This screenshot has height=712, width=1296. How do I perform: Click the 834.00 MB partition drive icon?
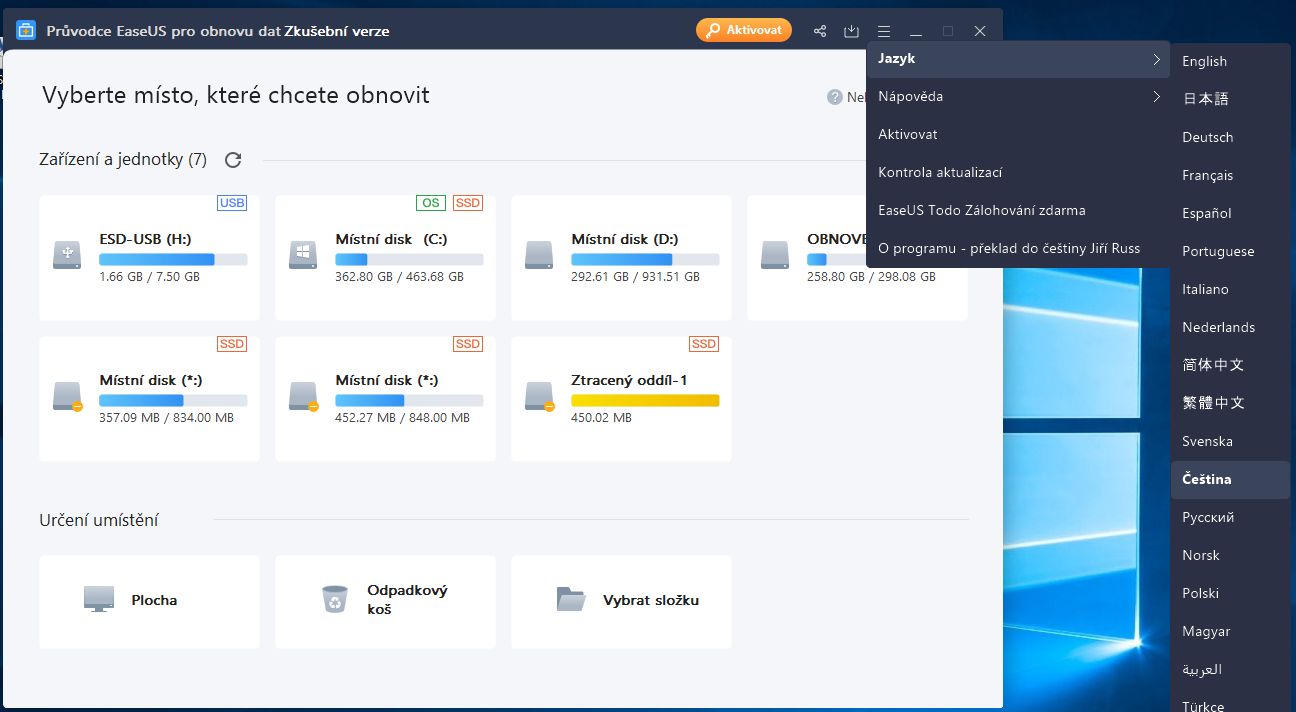67,395
